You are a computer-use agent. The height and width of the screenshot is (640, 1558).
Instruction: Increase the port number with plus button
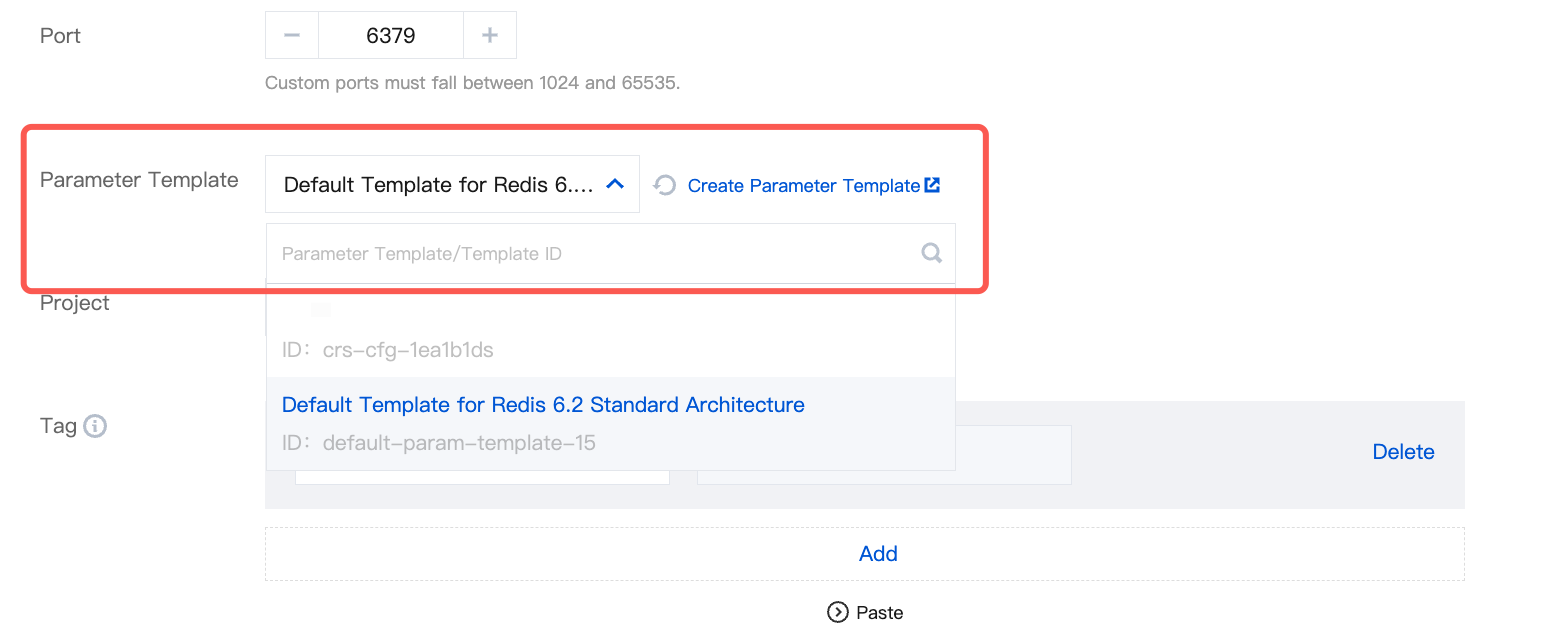490,36
